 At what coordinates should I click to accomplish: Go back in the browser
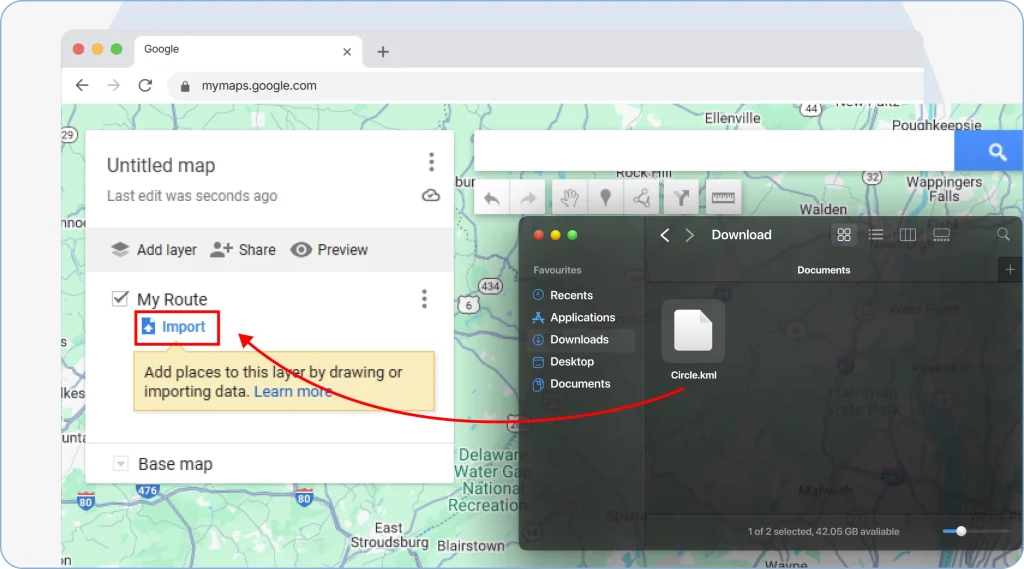82,86
